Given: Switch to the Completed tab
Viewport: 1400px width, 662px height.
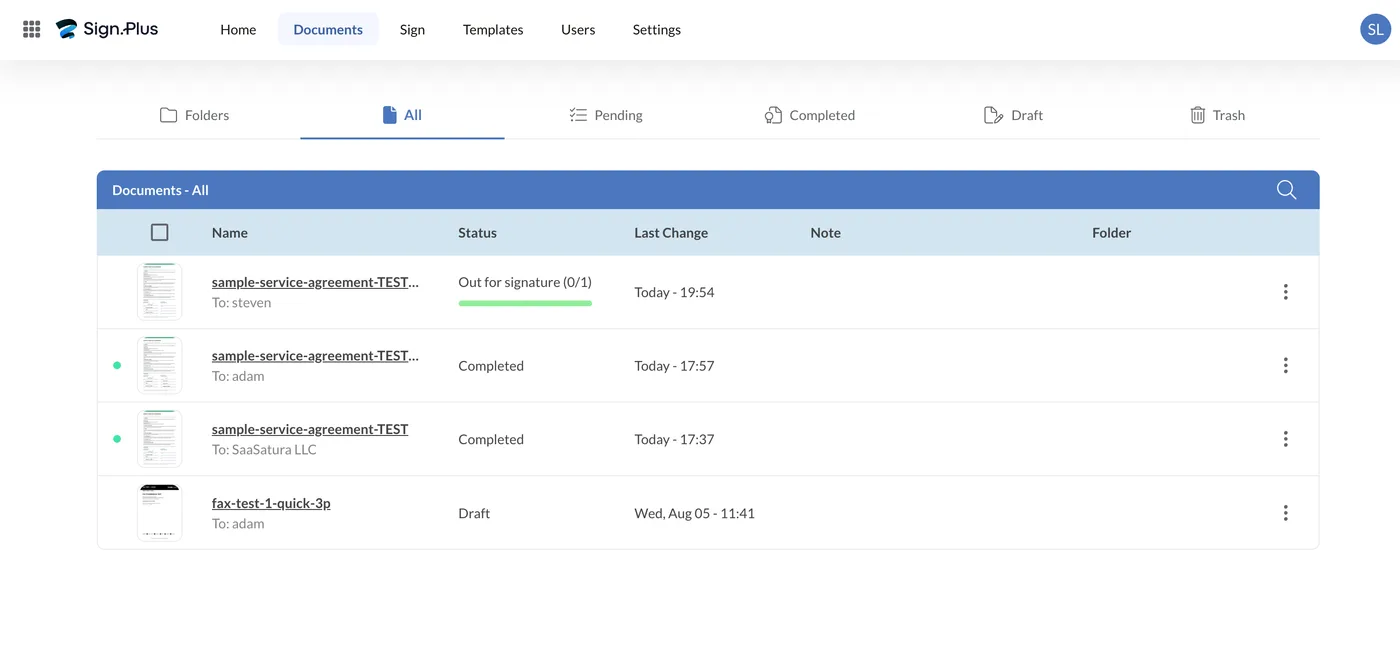Looking at the screenshot, I should (810, 115).
